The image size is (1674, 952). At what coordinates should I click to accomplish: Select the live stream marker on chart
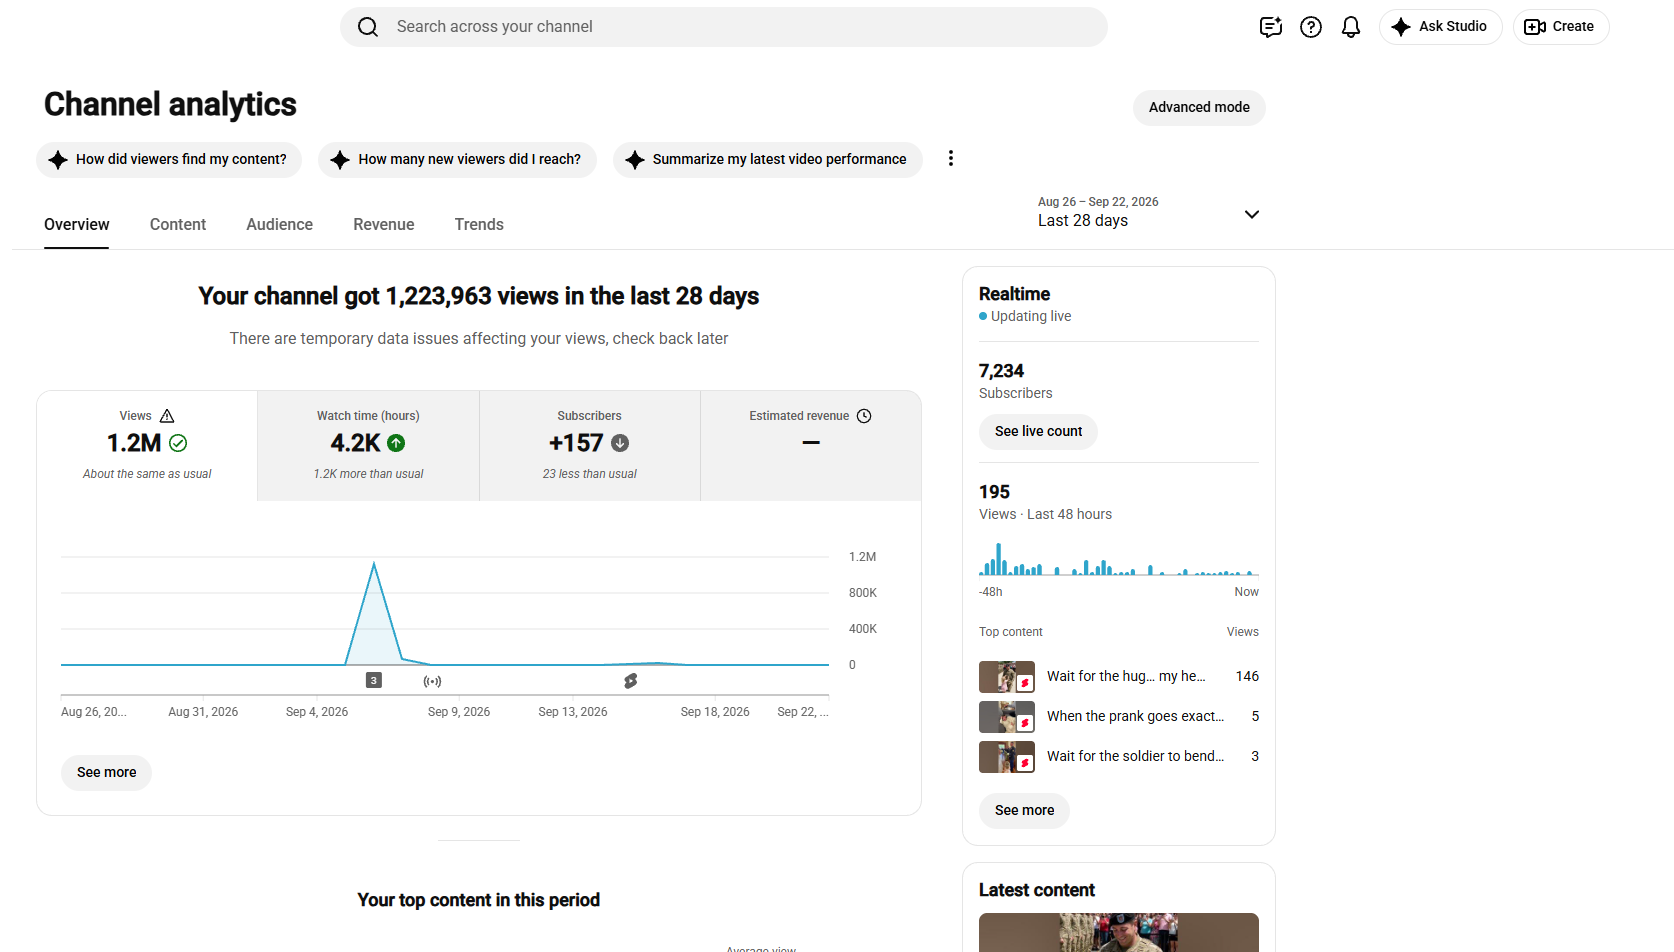tap(432, 681)
